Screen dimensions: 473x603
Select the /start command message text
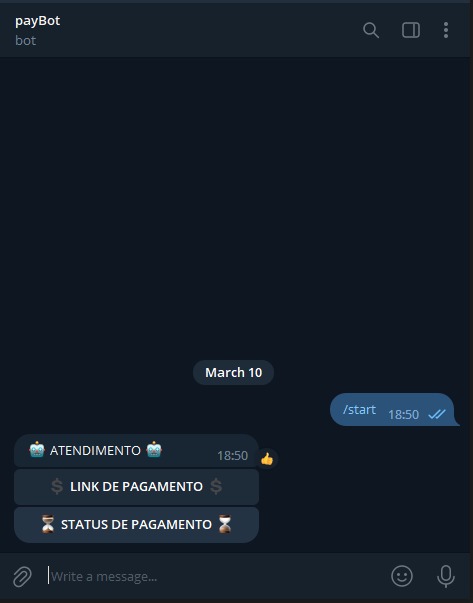click(x=359, y=410)
